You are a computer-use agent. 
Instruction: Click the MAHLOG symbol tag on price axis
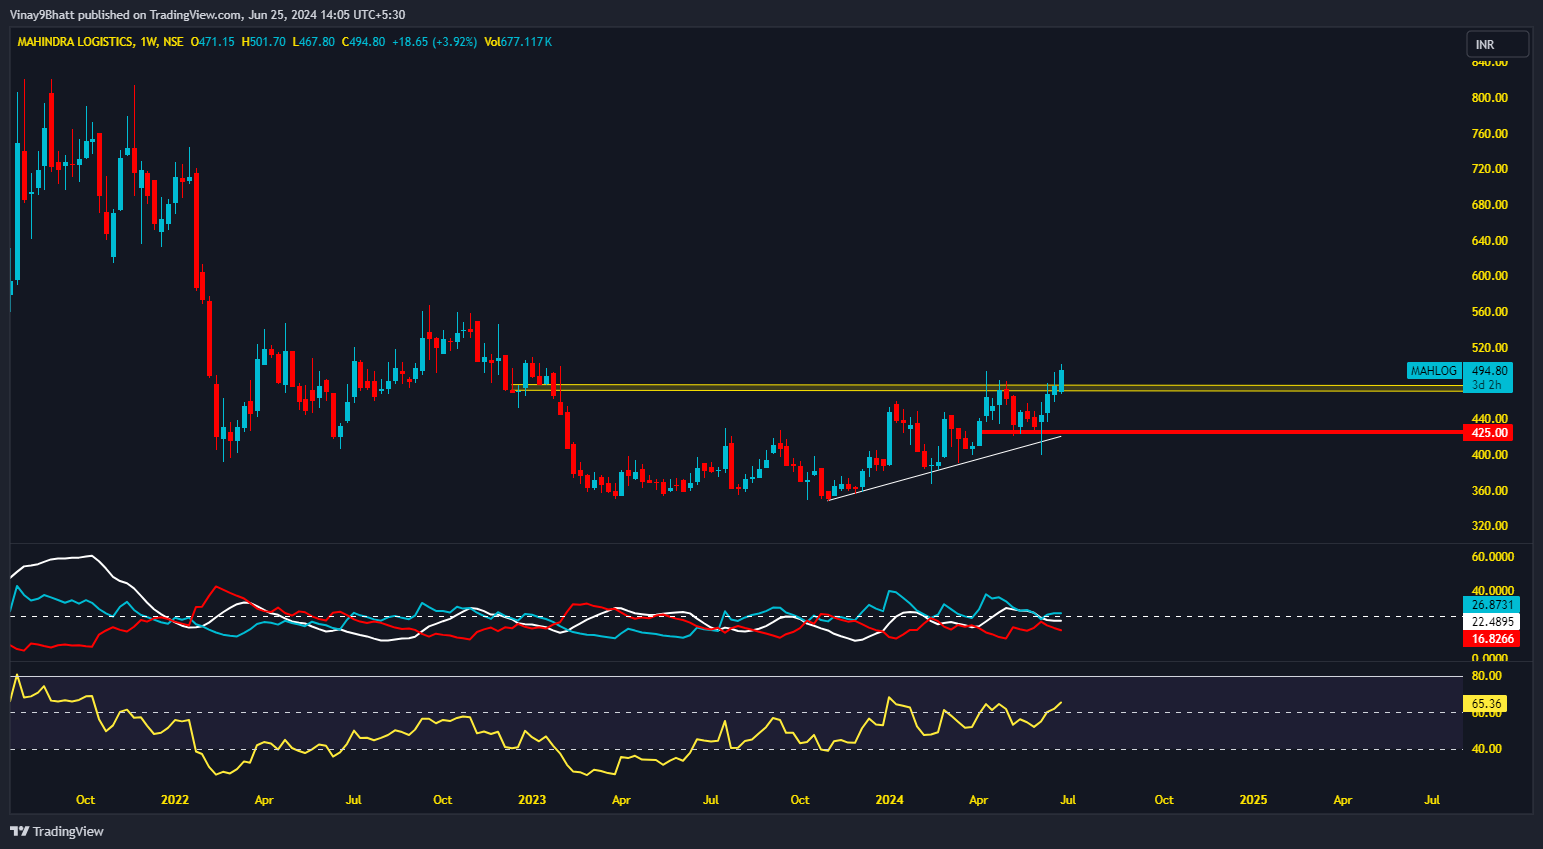point(1433,371)
